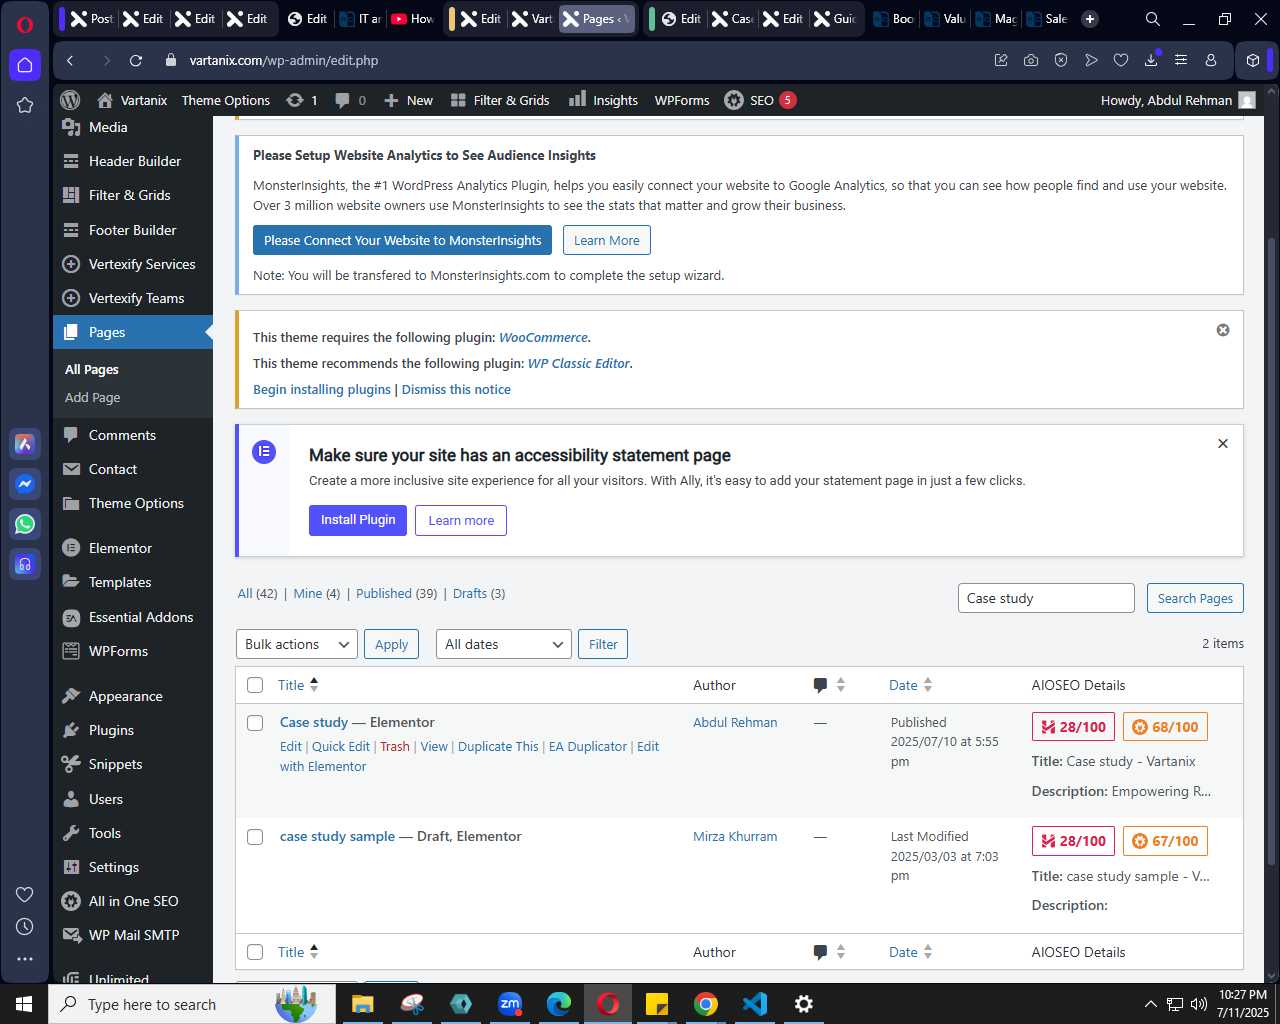Search tabs with magnifier icon

pos(1152,19)
